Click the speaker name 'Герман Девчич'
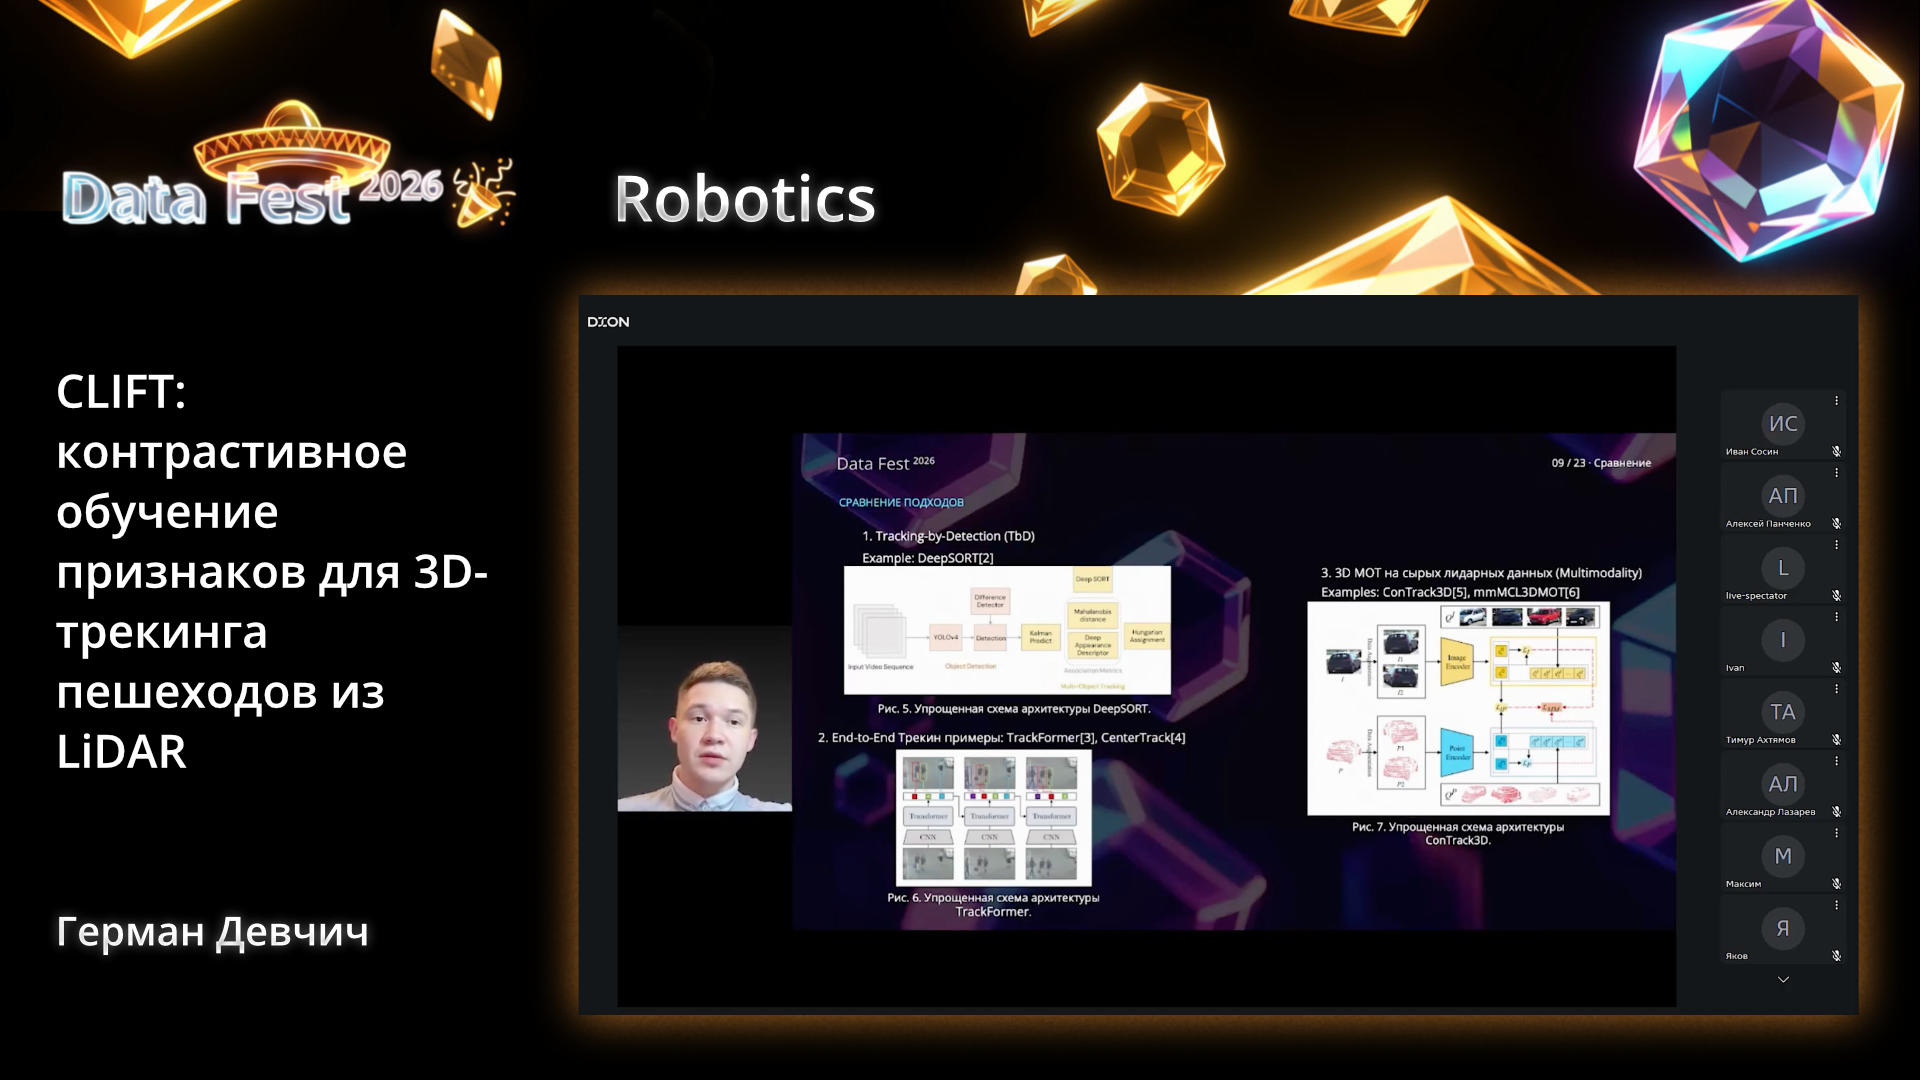 pyautogui.click(x=213, y=932)
